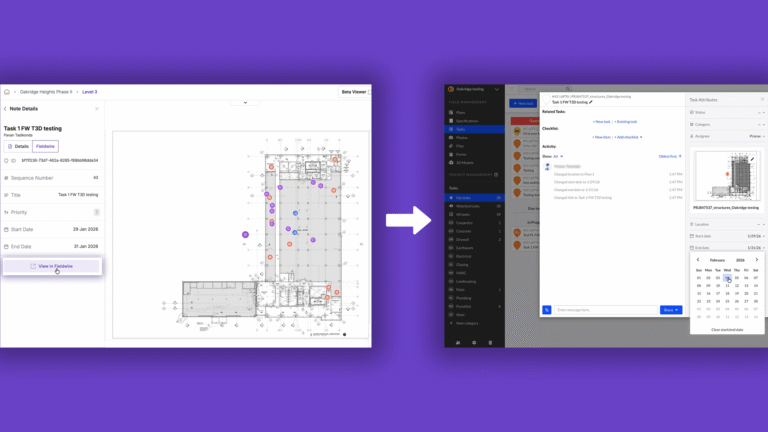The image size is (768, 432).
Task: Click the home icon in breadcrumb
Action: coord(7,92)
